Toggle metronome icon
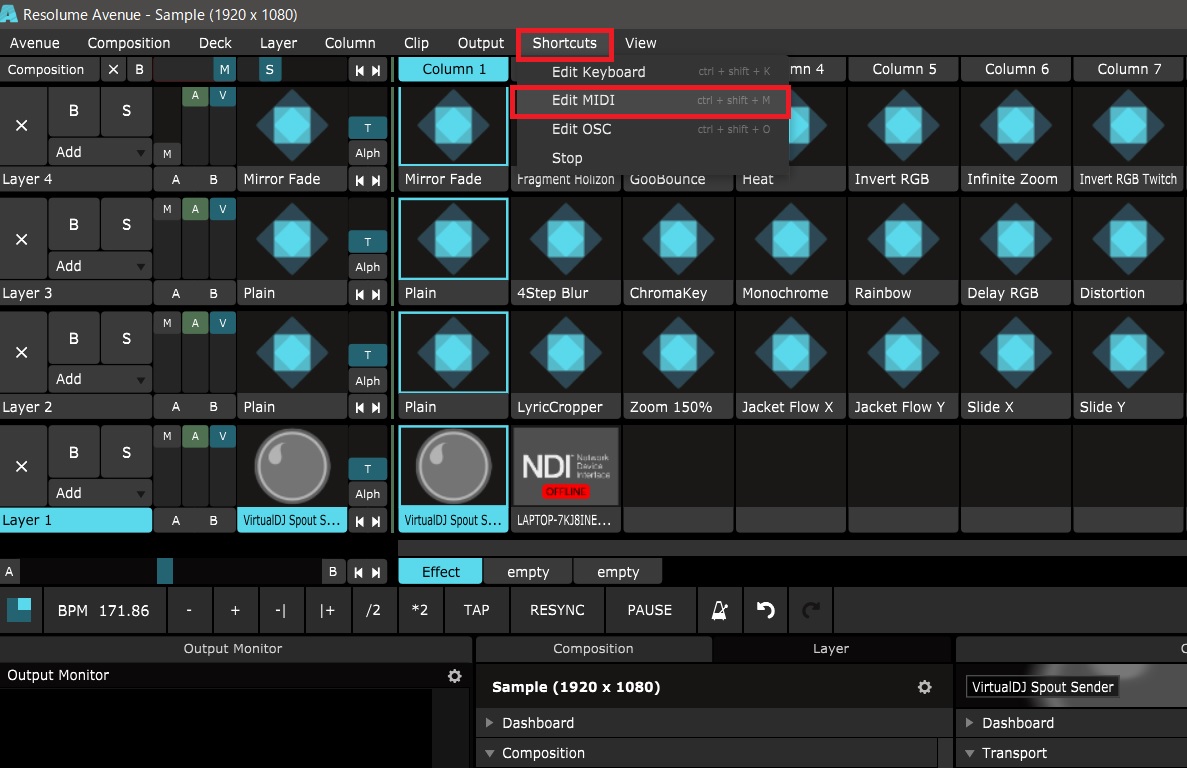The height and width of the screenshot is (768, 1187). pos(719,610)
